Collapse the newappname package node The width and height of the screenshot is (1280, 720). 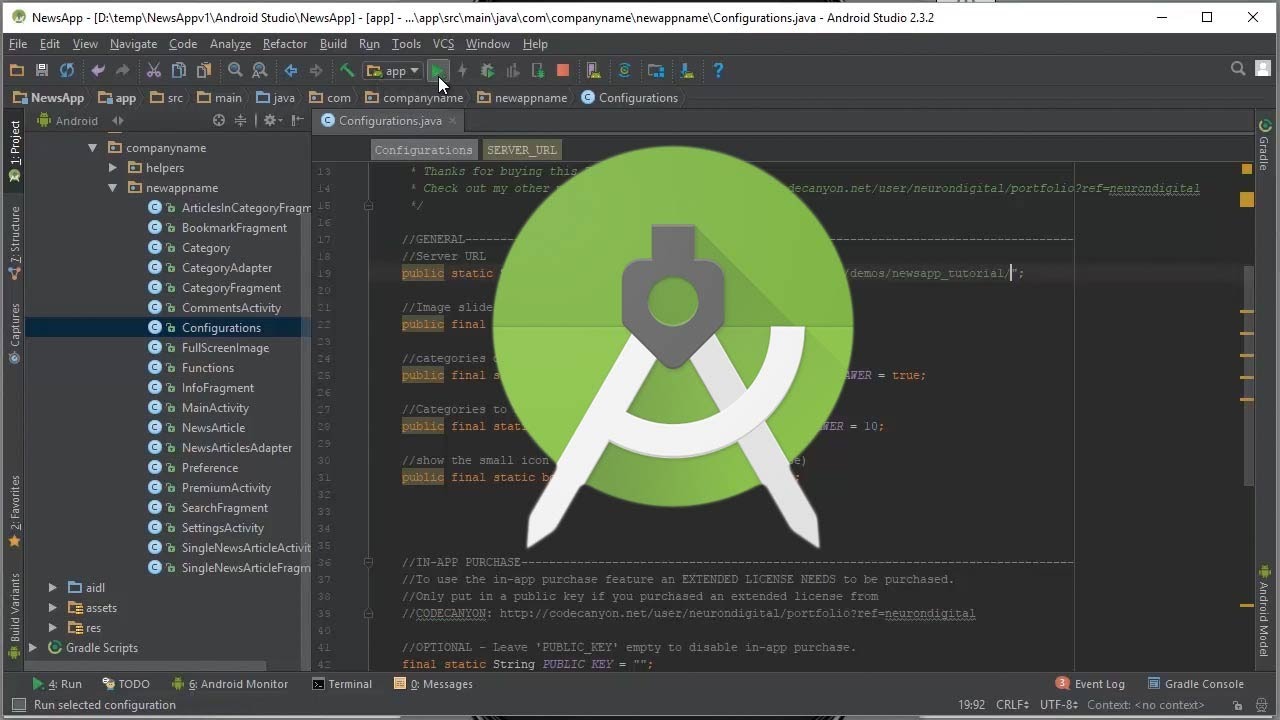(112, 188)
